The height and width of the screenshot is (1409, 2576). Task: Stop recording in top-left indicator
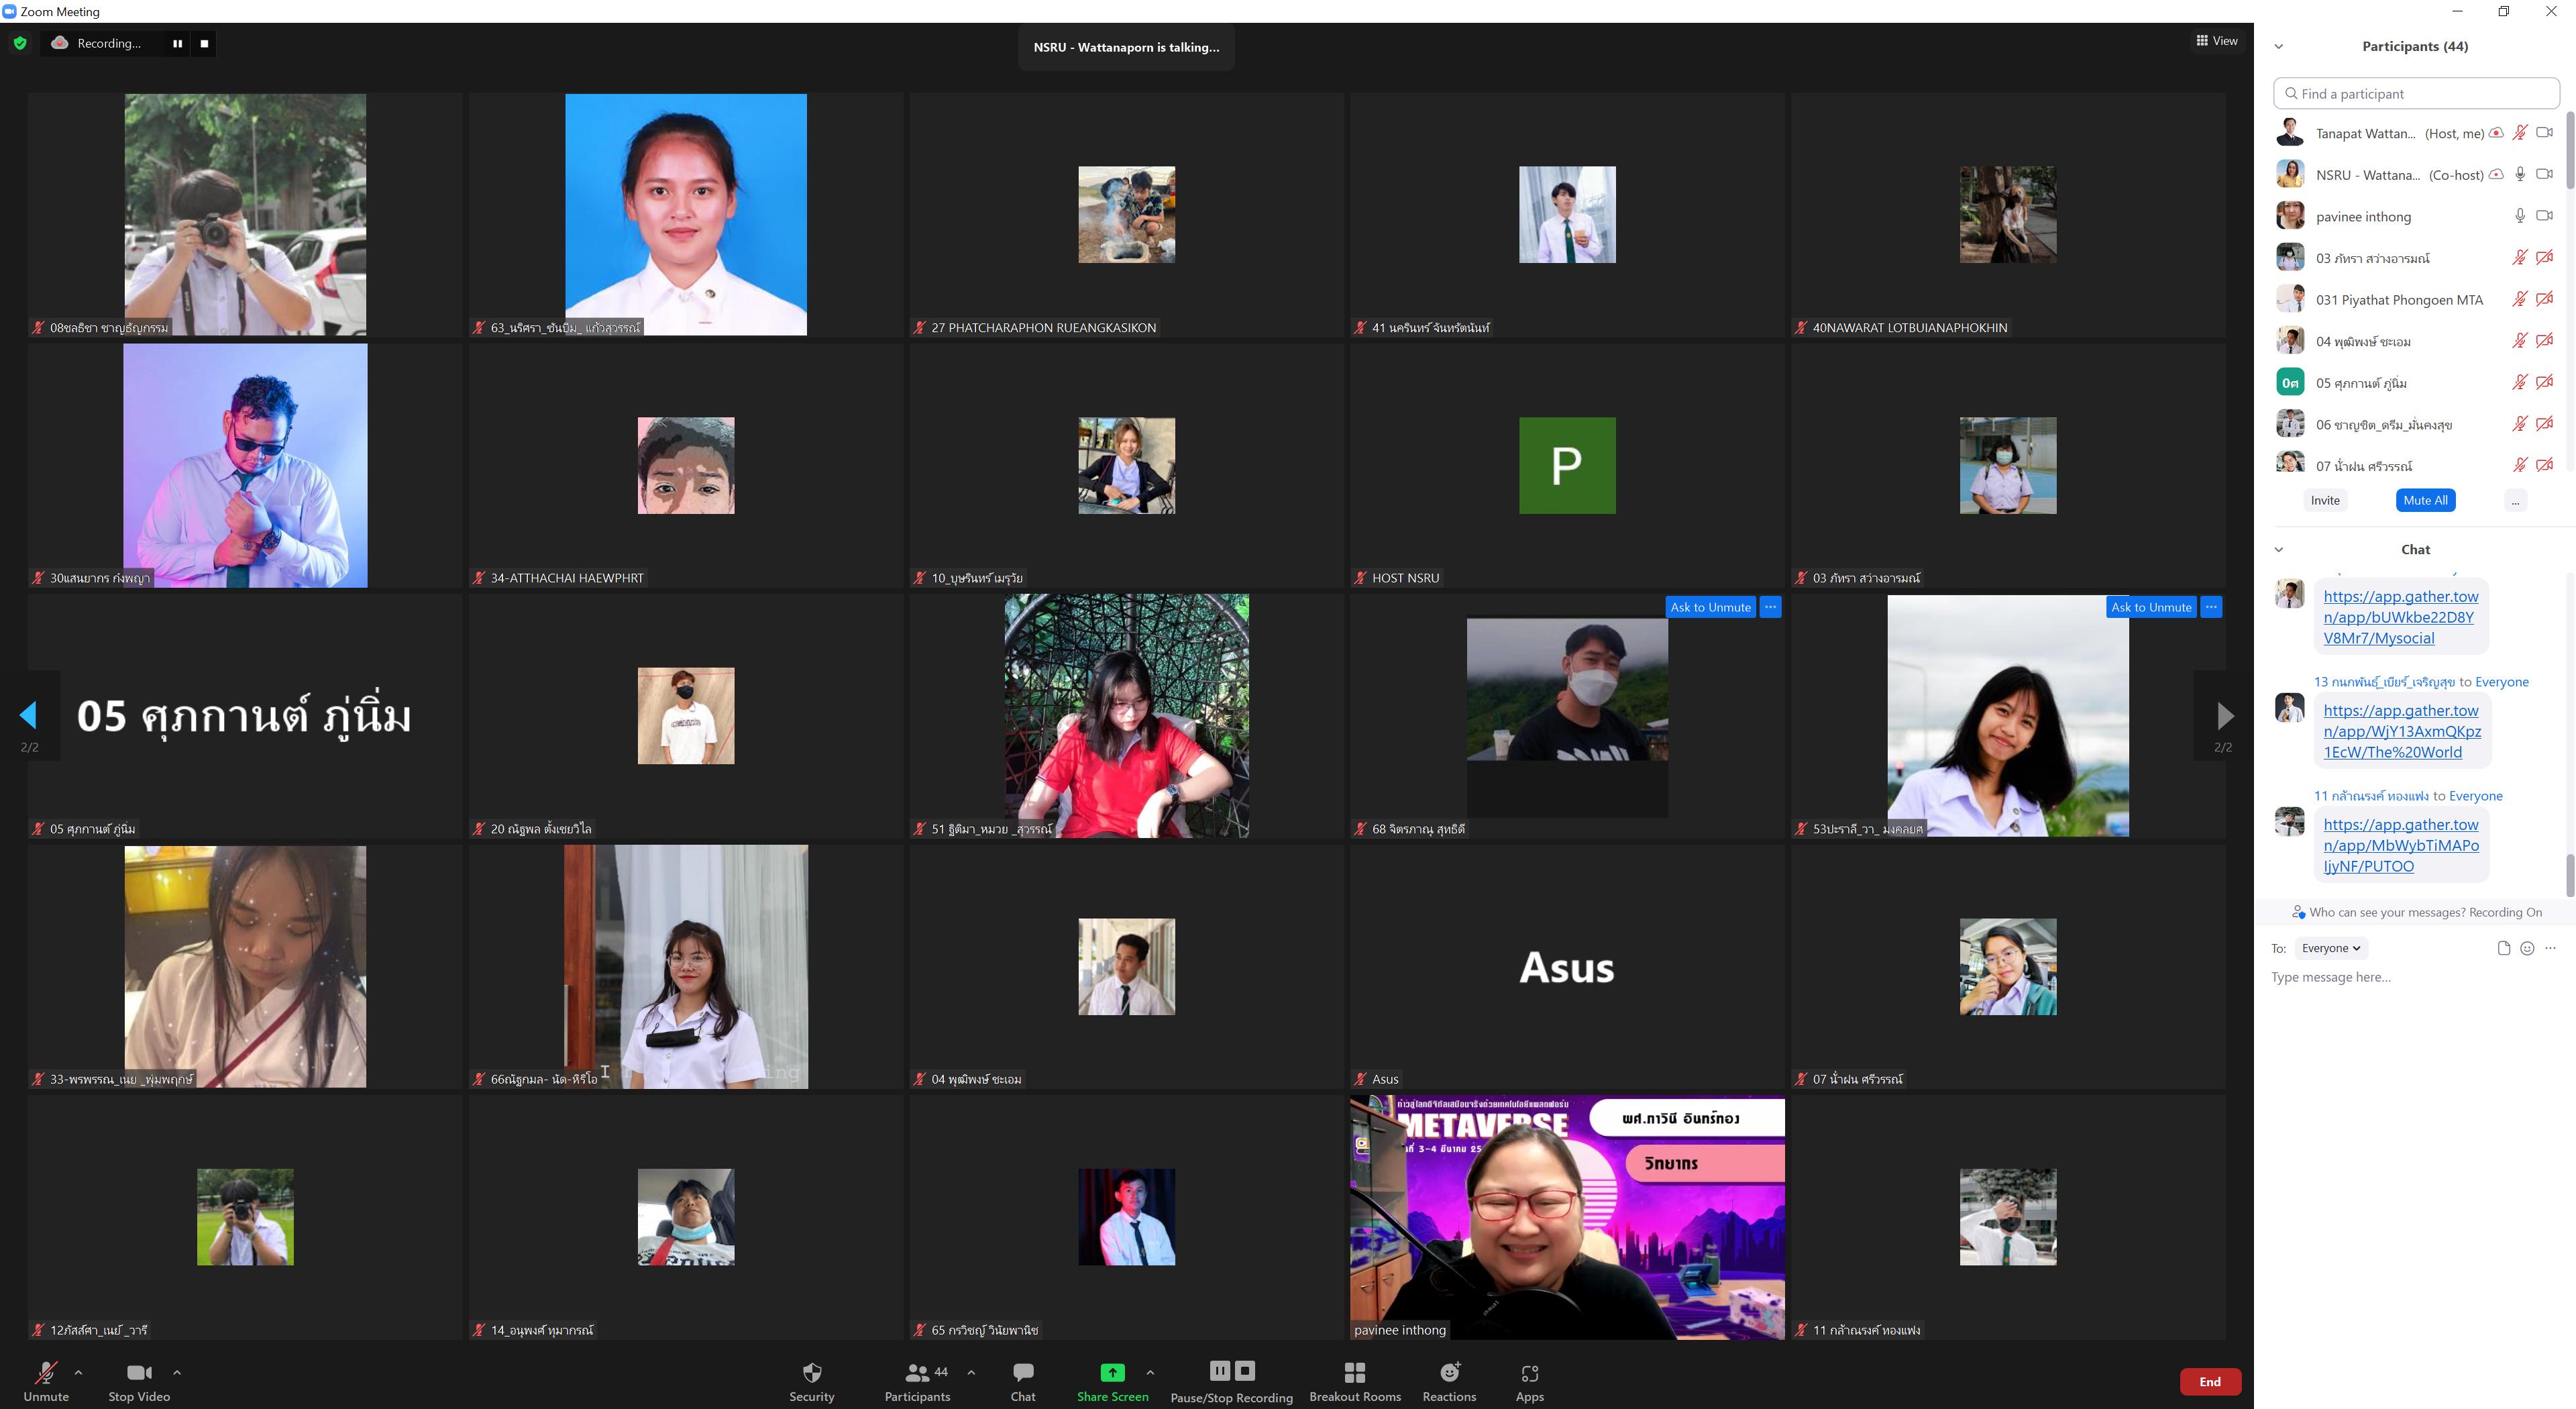[204, 43]
